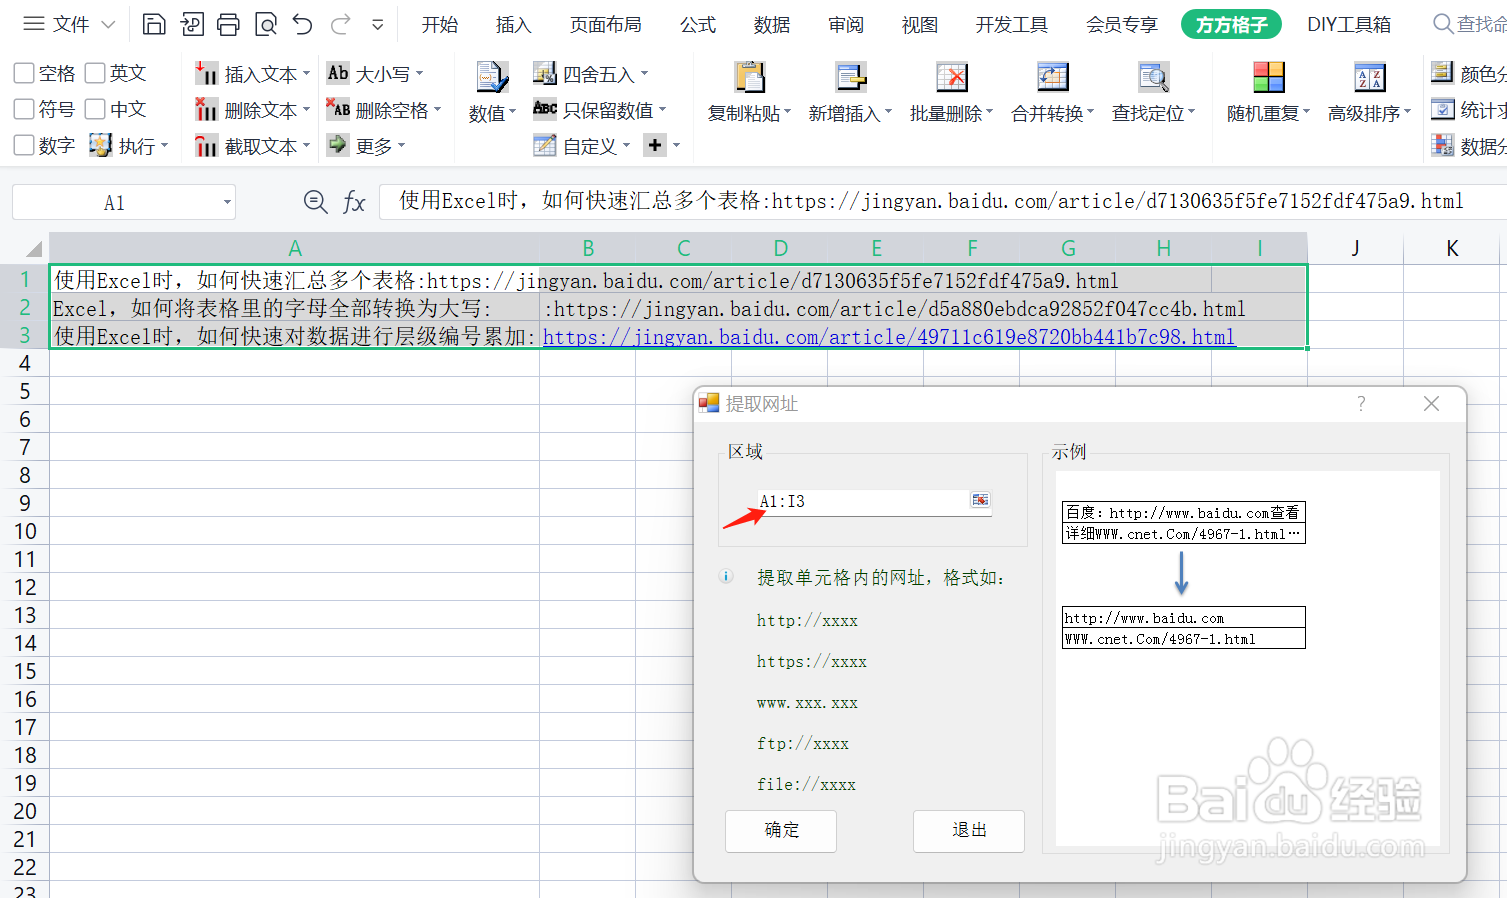Click the 插入文本 icon
The height and width of the screenshot is (898, 1507).
coord(206,73)
